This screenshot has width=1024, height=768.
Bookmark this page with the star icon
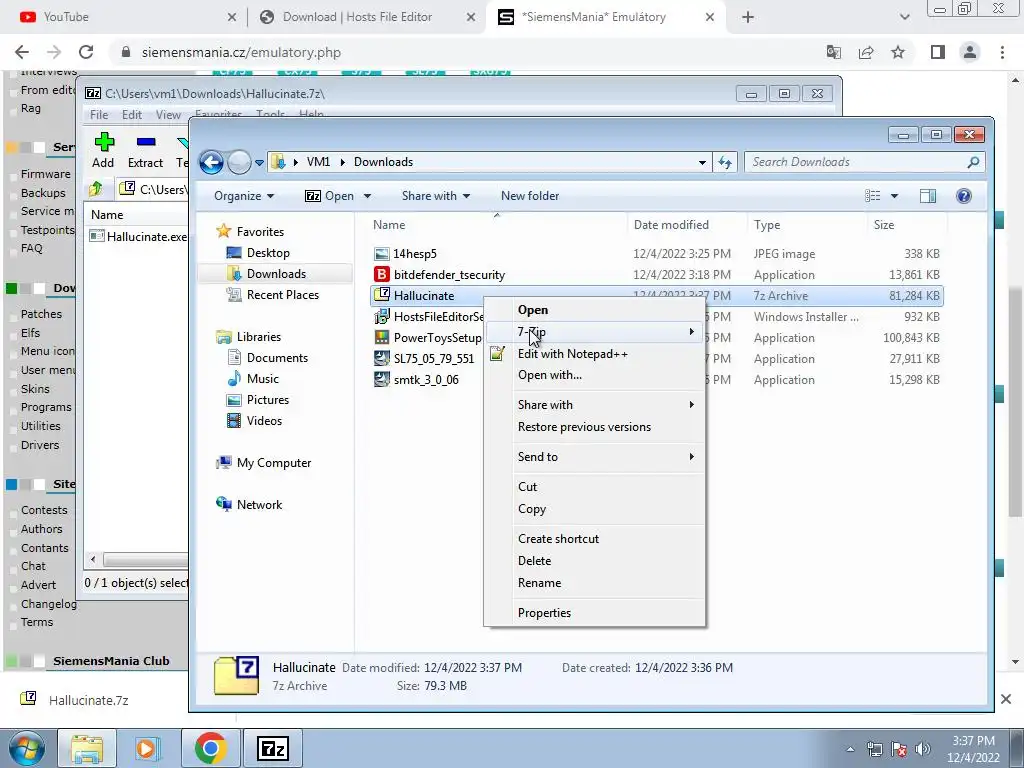tap(898, 52)
